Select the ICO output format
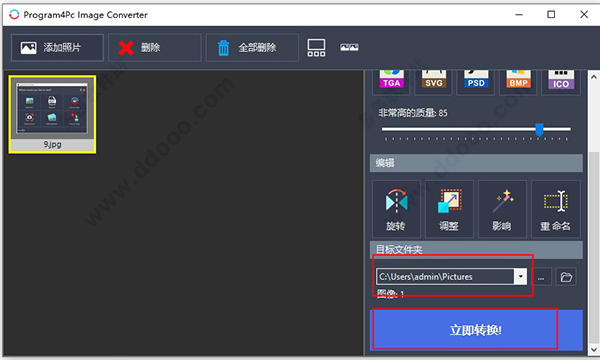600x360 pixels. pos(561,82)
